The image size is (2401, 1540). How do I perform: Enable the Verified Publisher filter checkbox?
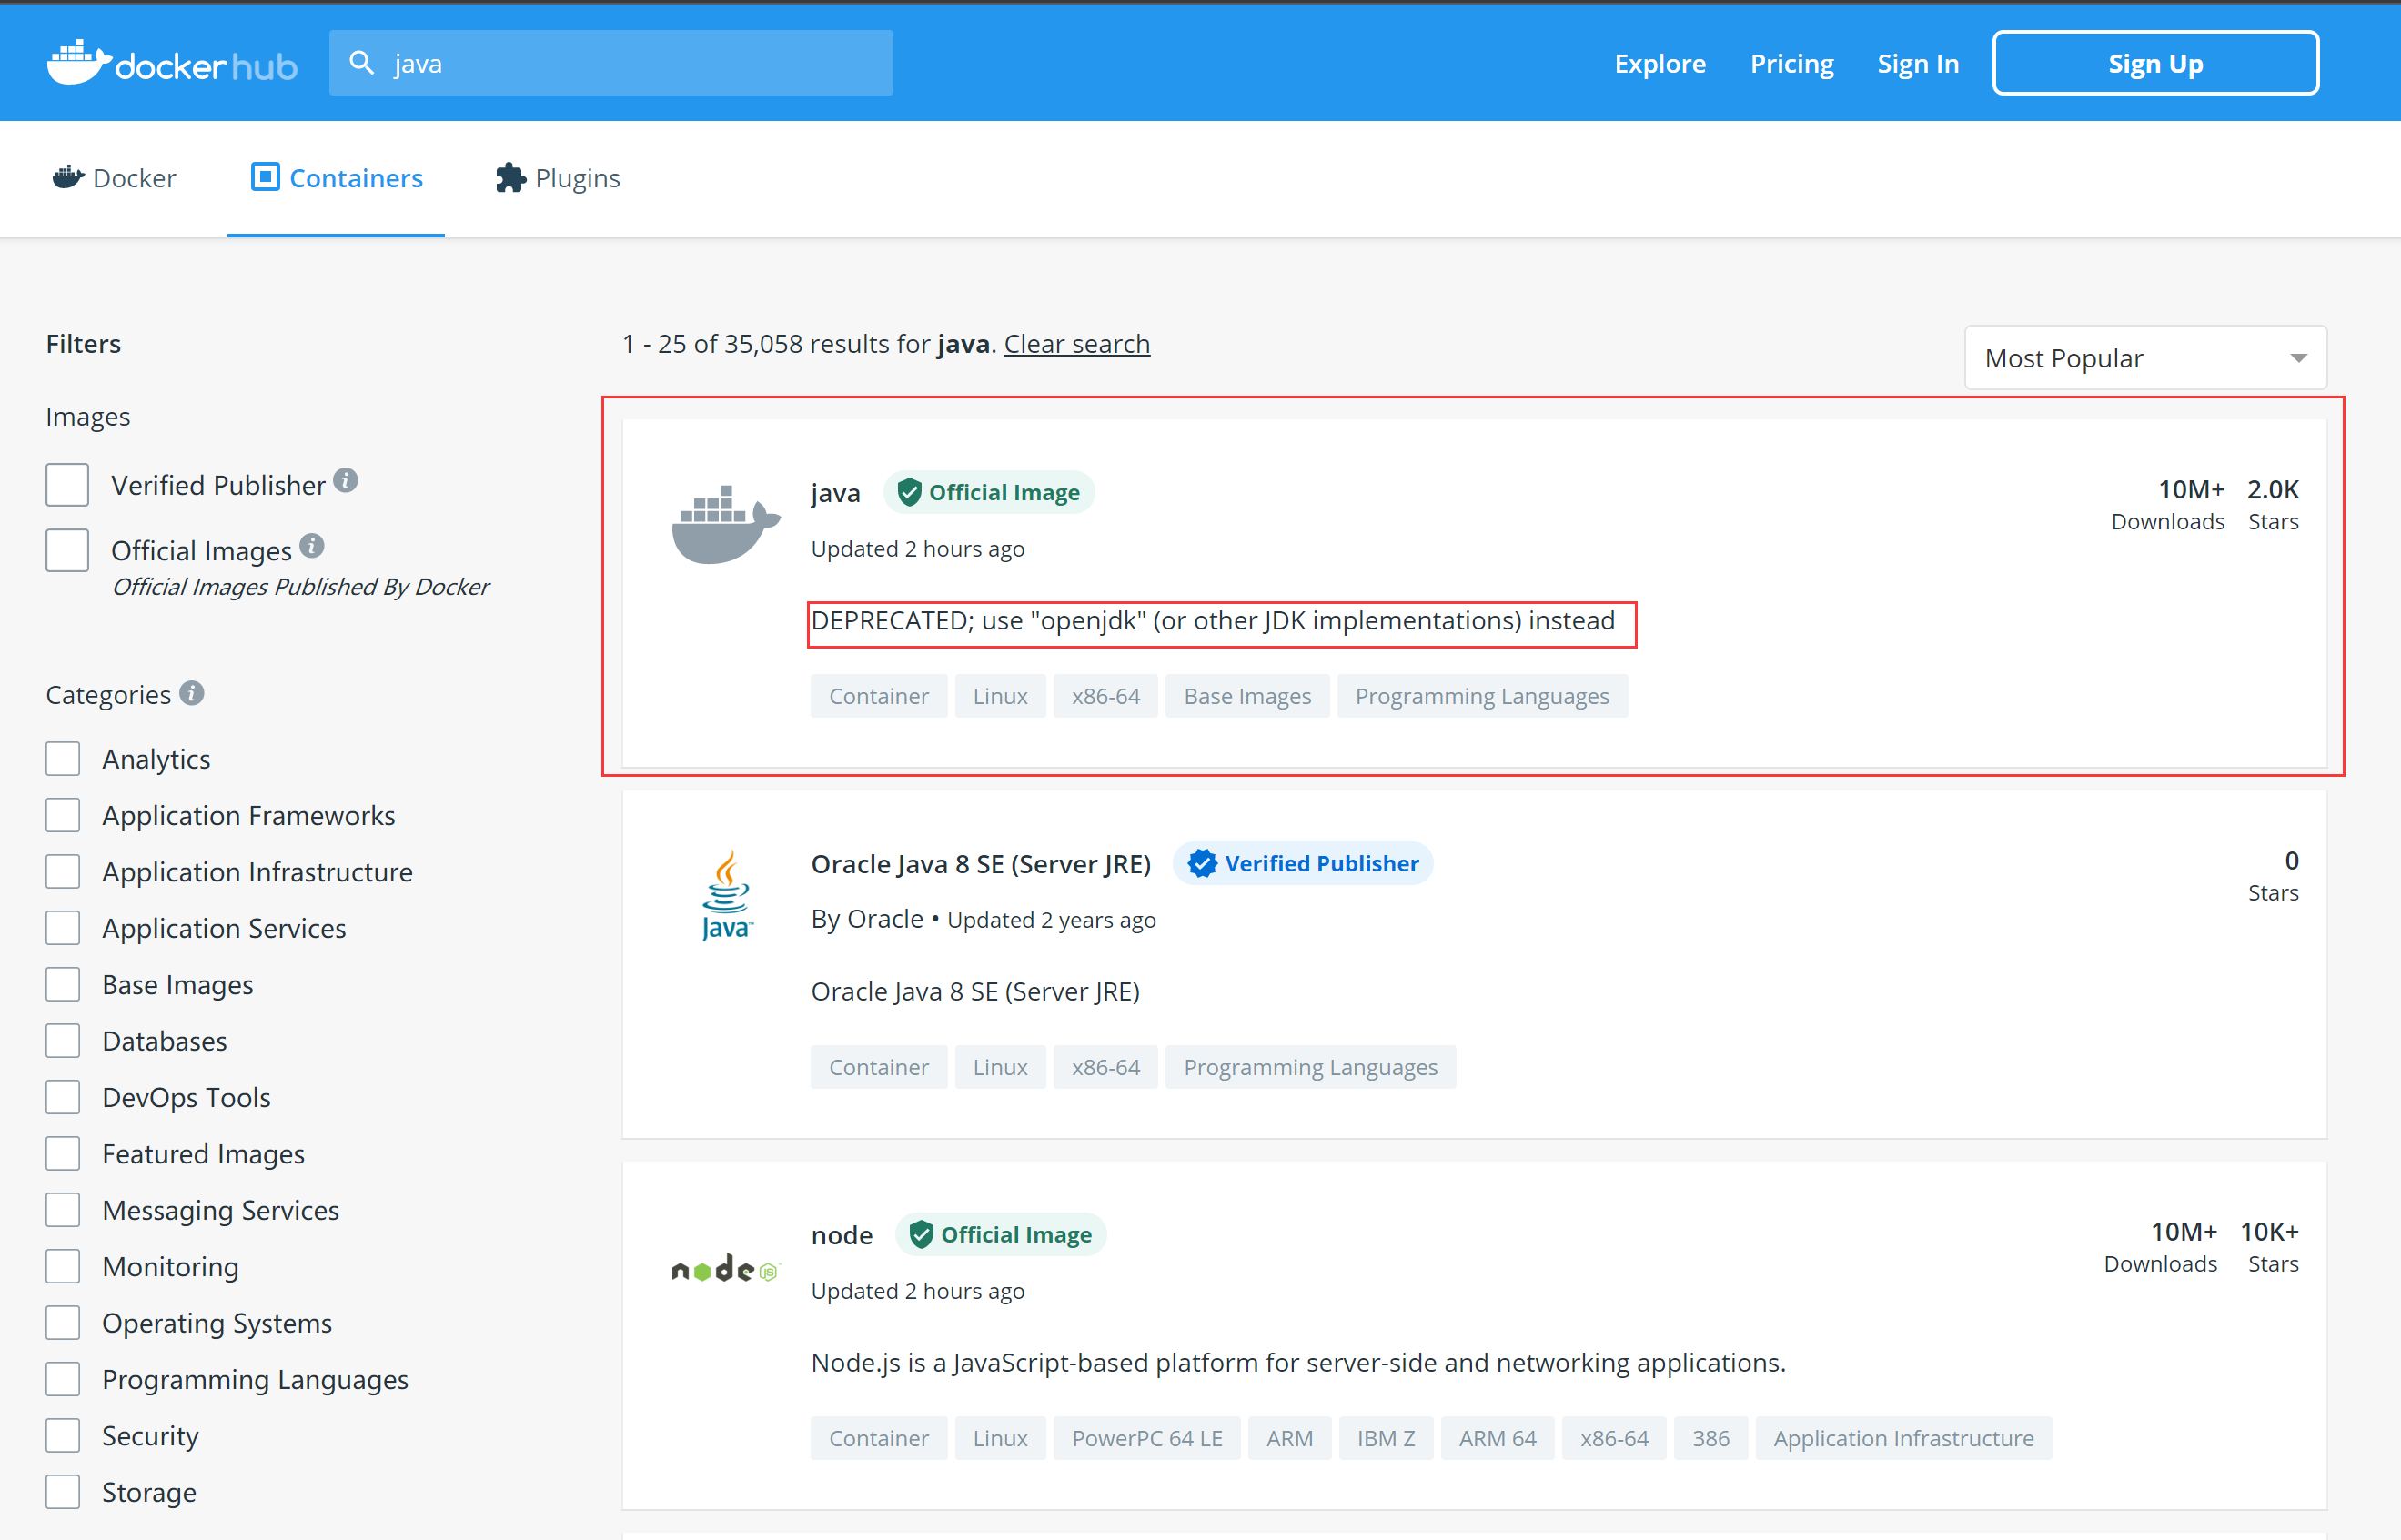click(x=67, y=485)
